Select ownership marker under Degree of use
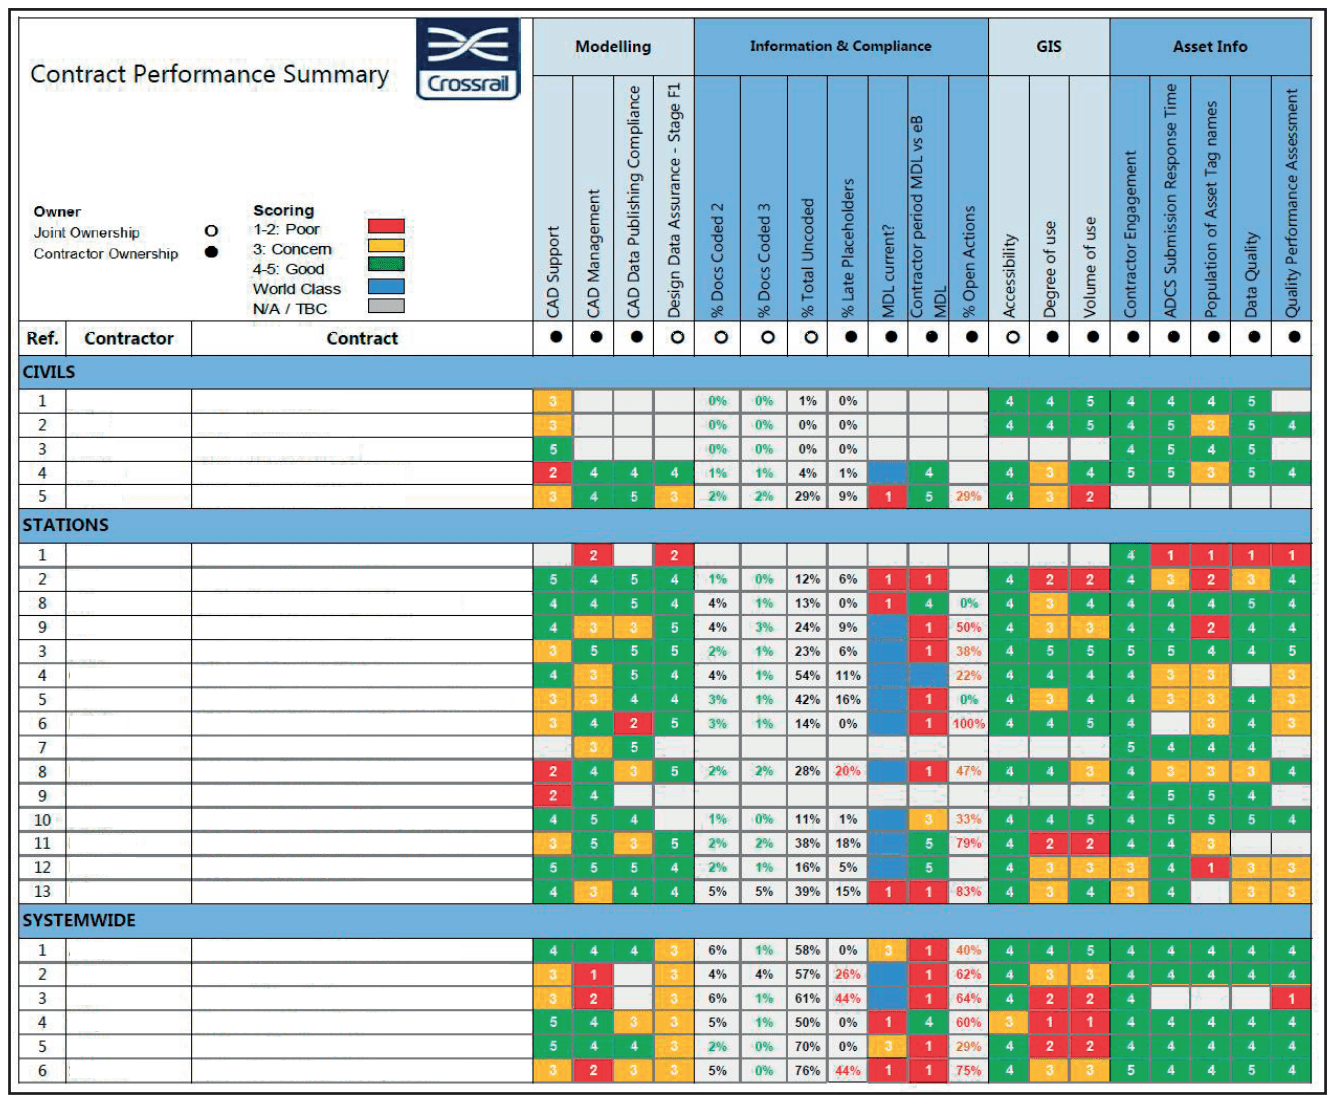 coord(1052,337)
